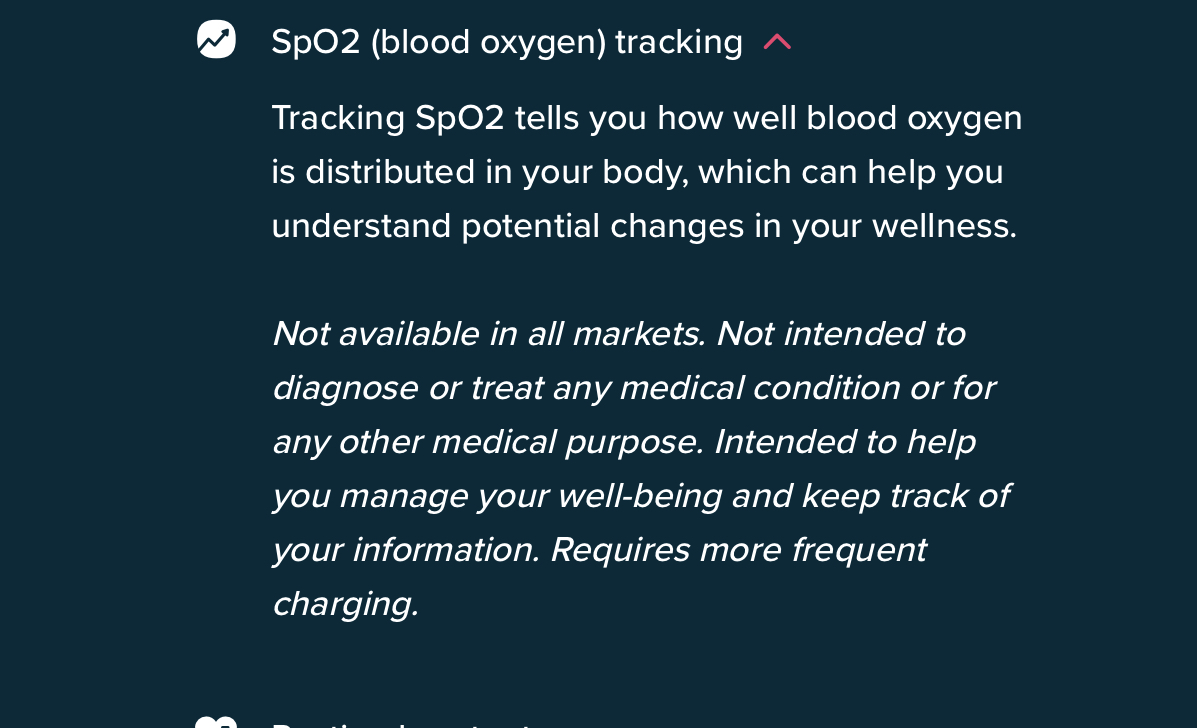Click the line 'you manage your well-being and keep'
The width and height of the screenshot is (1197, 728).
577,496
